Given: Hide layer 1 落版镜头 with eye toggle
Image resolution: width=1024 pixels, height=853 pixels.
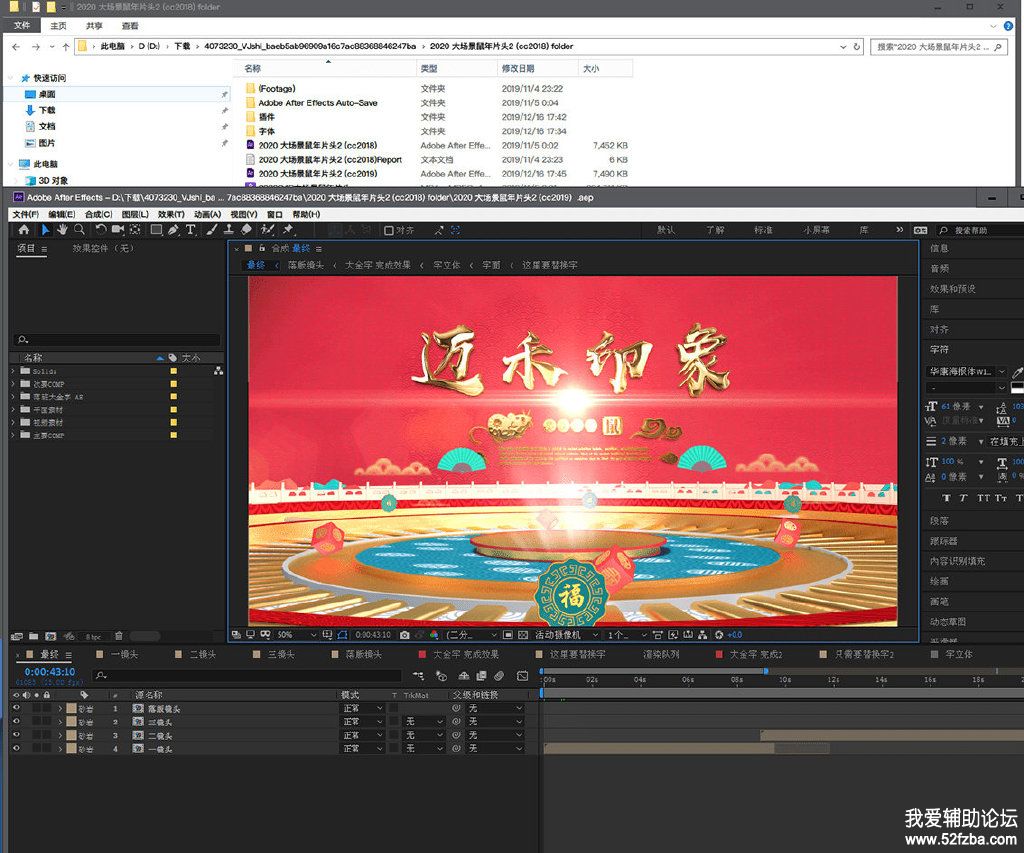Looking at the screenshot, I should 16,708.
